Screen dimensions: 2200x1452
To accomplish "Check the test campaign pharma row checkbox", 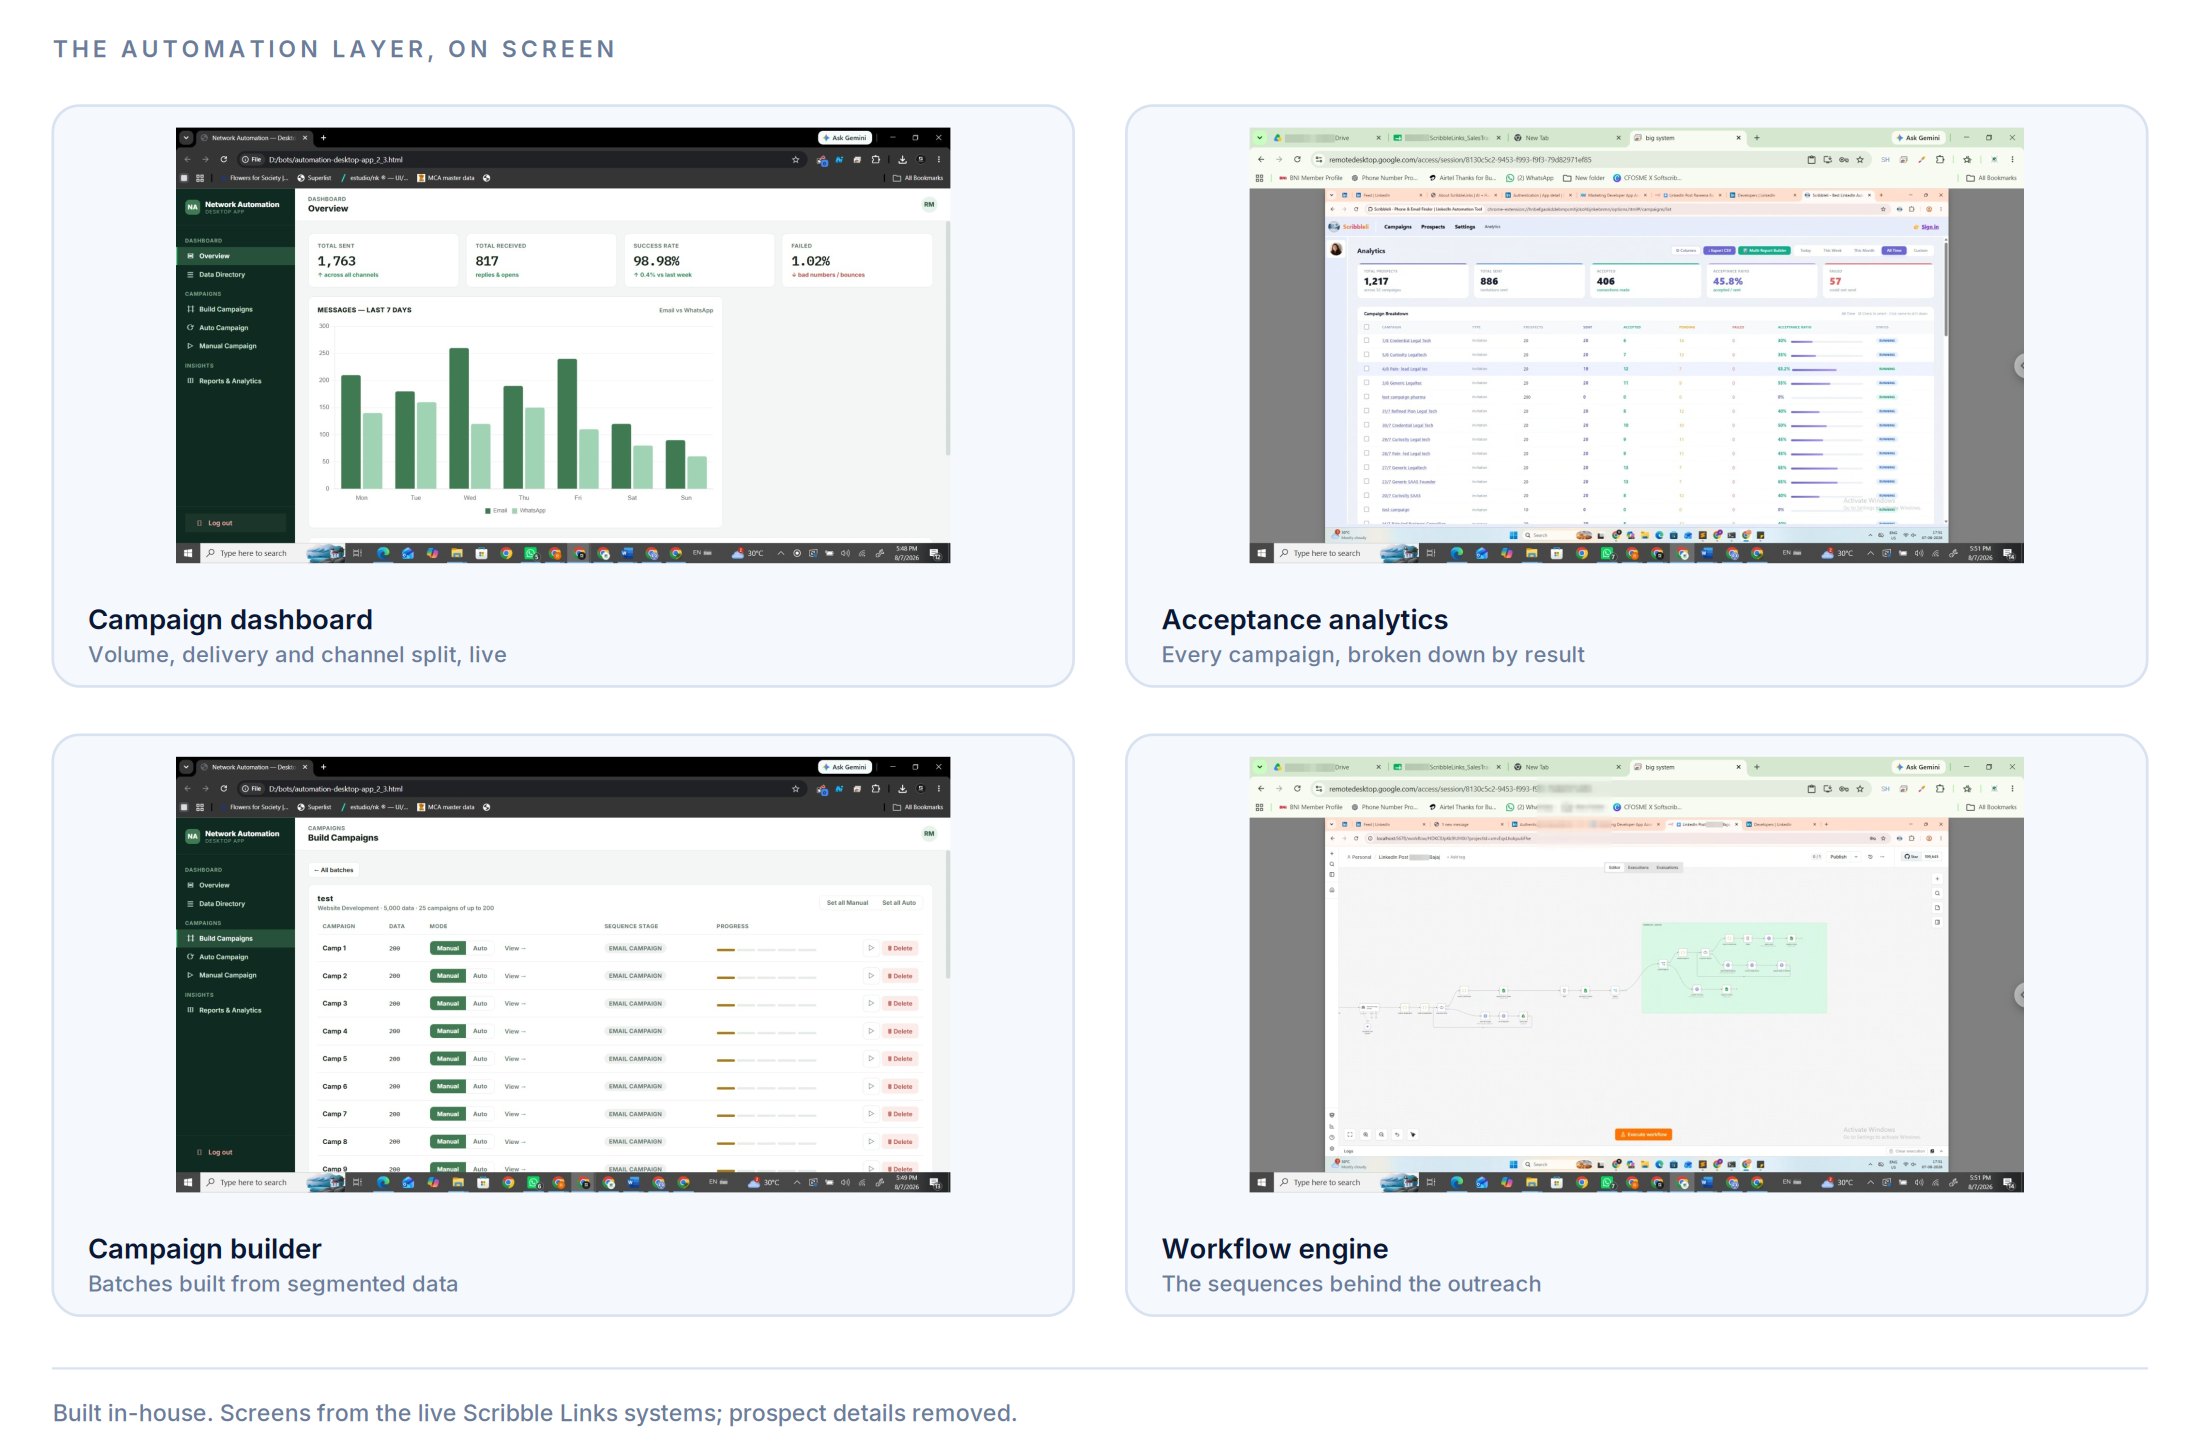I will 1367,397.
